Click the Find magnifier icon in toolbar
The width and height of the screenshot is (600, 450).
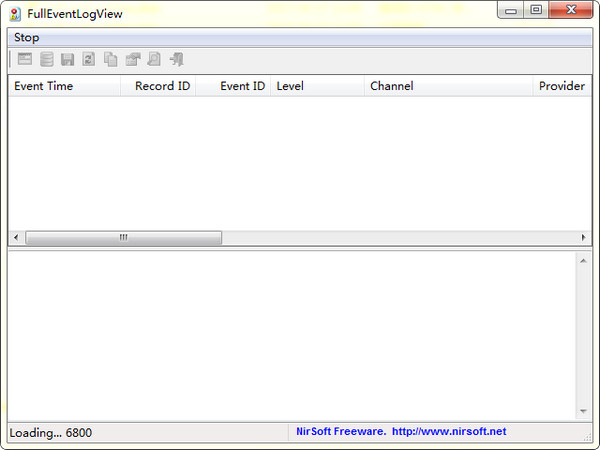(x=154, y=60)
